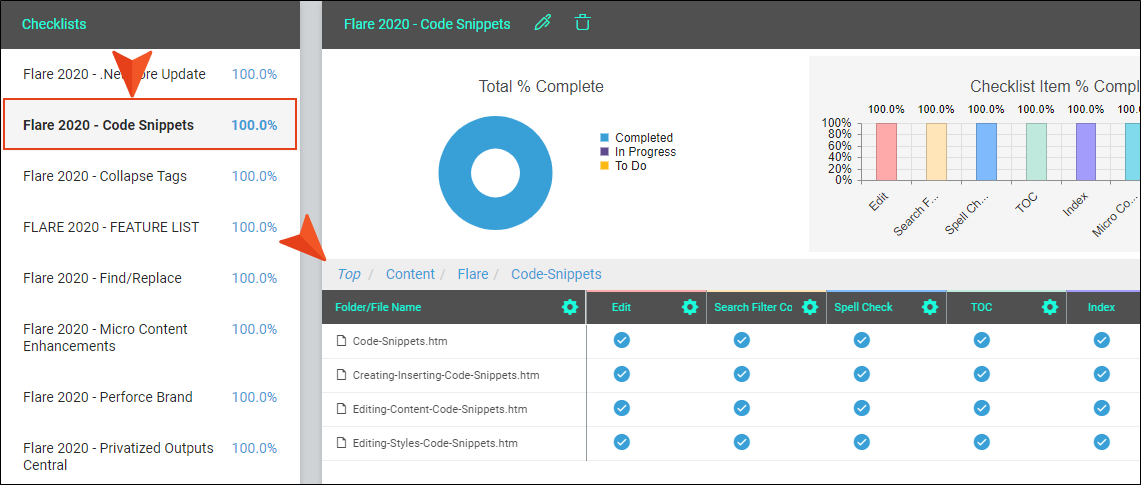Click the blue Spell Check bar in chart
The image size is (1141, 485).
[x=986, y=151]
